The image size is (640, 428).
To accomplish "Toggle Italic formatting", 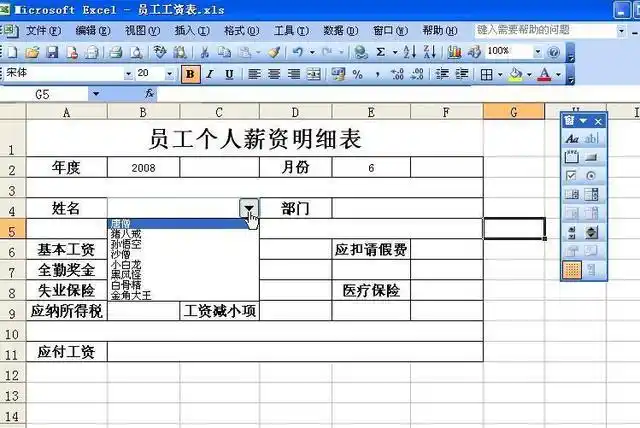I will (x=210, y=74).
